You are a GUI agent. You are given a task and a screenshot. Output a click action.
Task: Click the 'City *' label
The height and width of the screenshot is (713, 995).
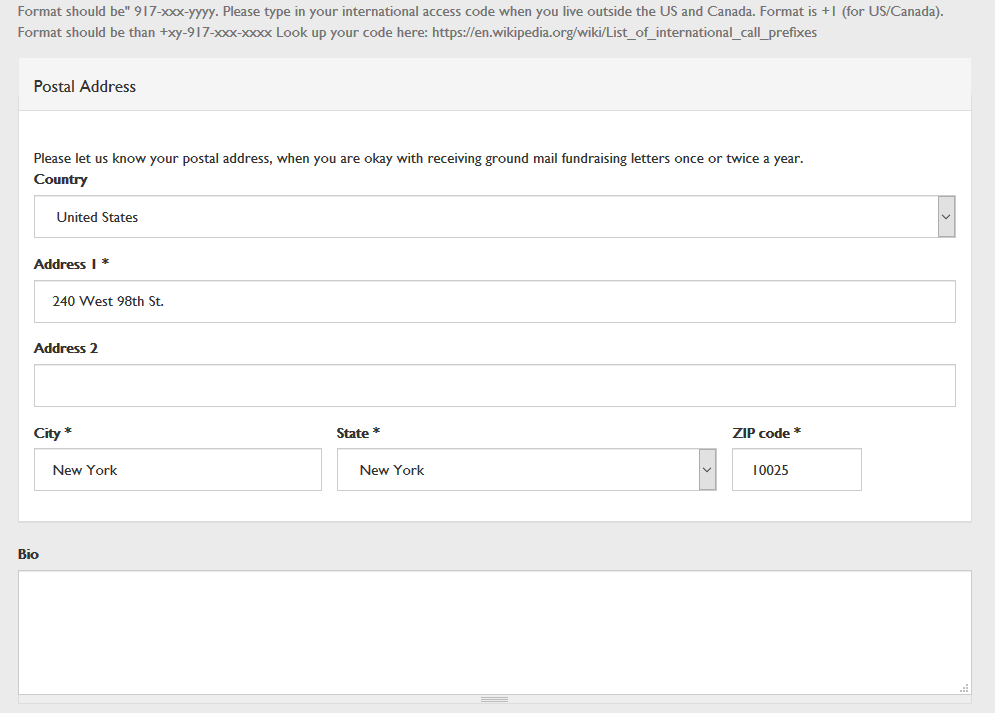[53, 433]
